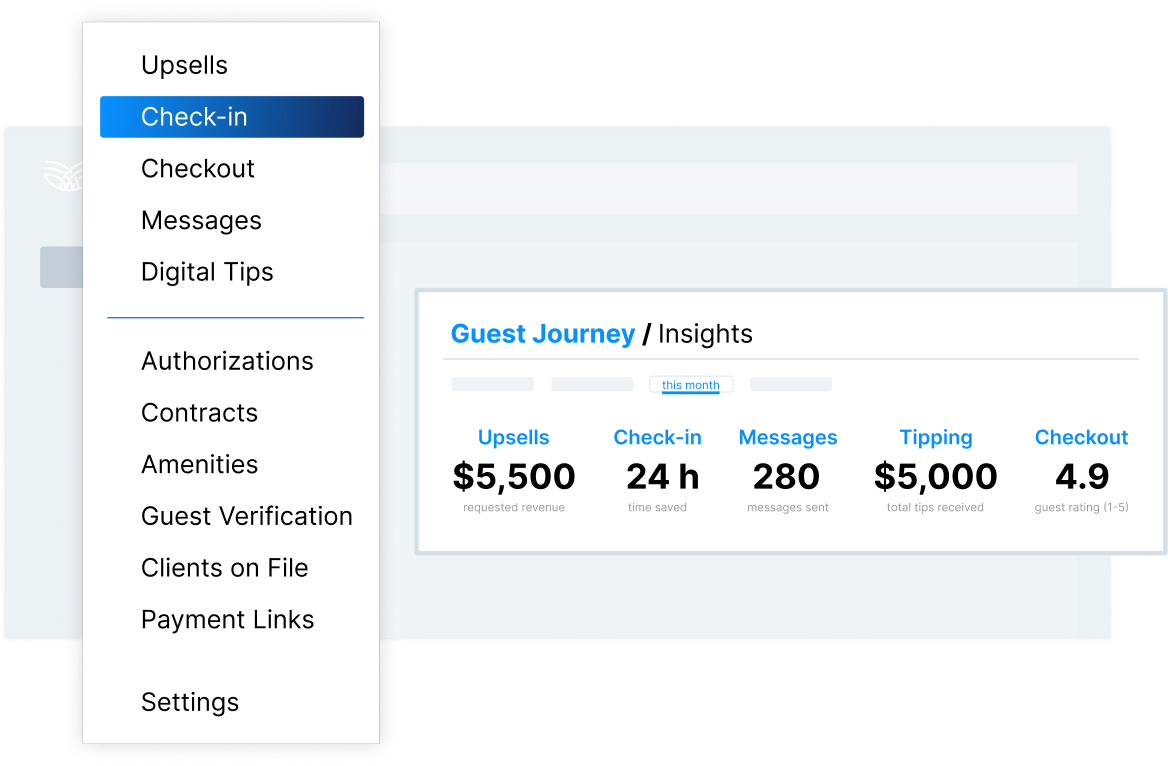Select Contracts from the sidebar
Image resolution: width=1168 pixels, height=766 pixels.
click(x=199, y=413)
